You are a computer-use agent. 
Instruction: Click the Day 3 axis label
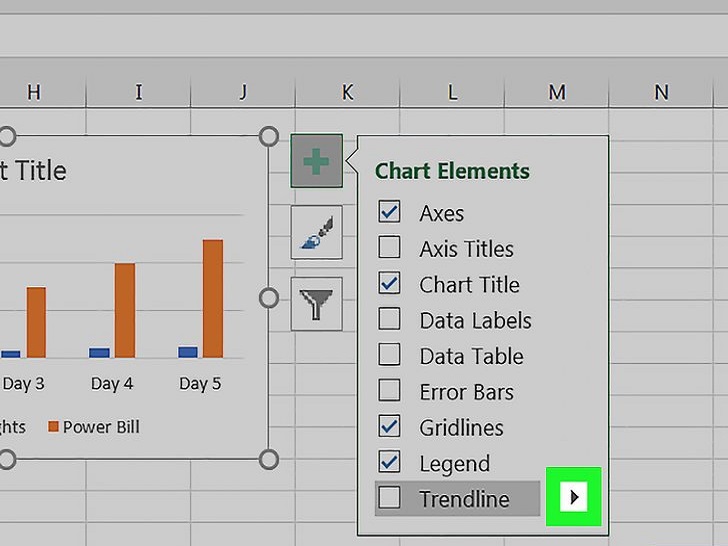pyautogui.click(x=23, y=384)
